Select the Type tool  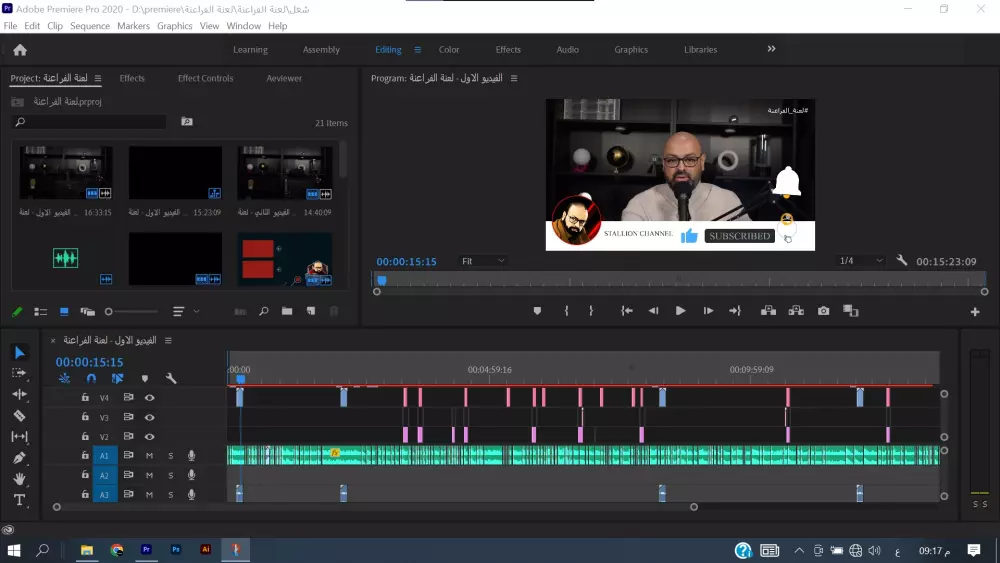(x=19, y=500)
